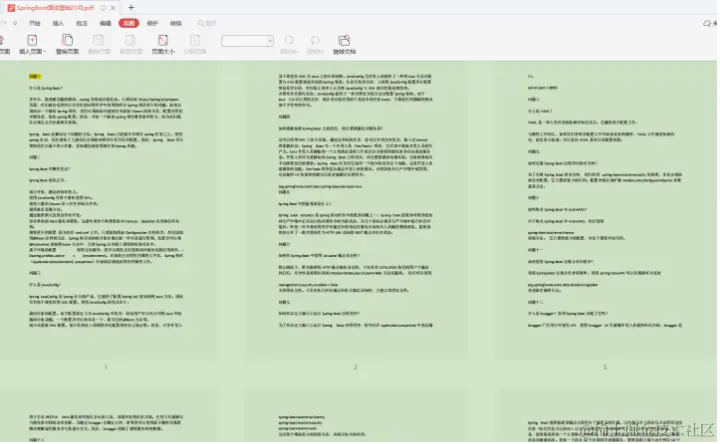
Task: Click page number 3 label
Action: (605, 367)
